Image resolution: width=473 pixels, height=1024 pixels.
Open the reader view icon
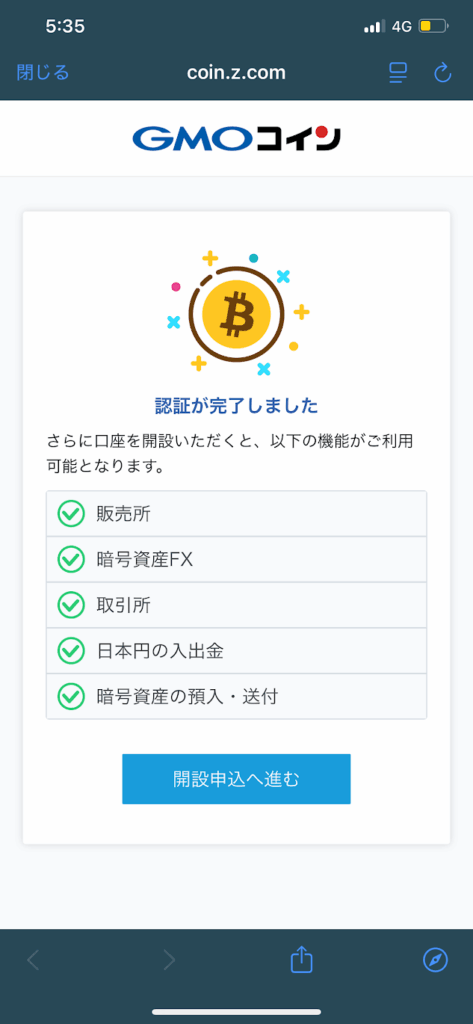[398, 72]
